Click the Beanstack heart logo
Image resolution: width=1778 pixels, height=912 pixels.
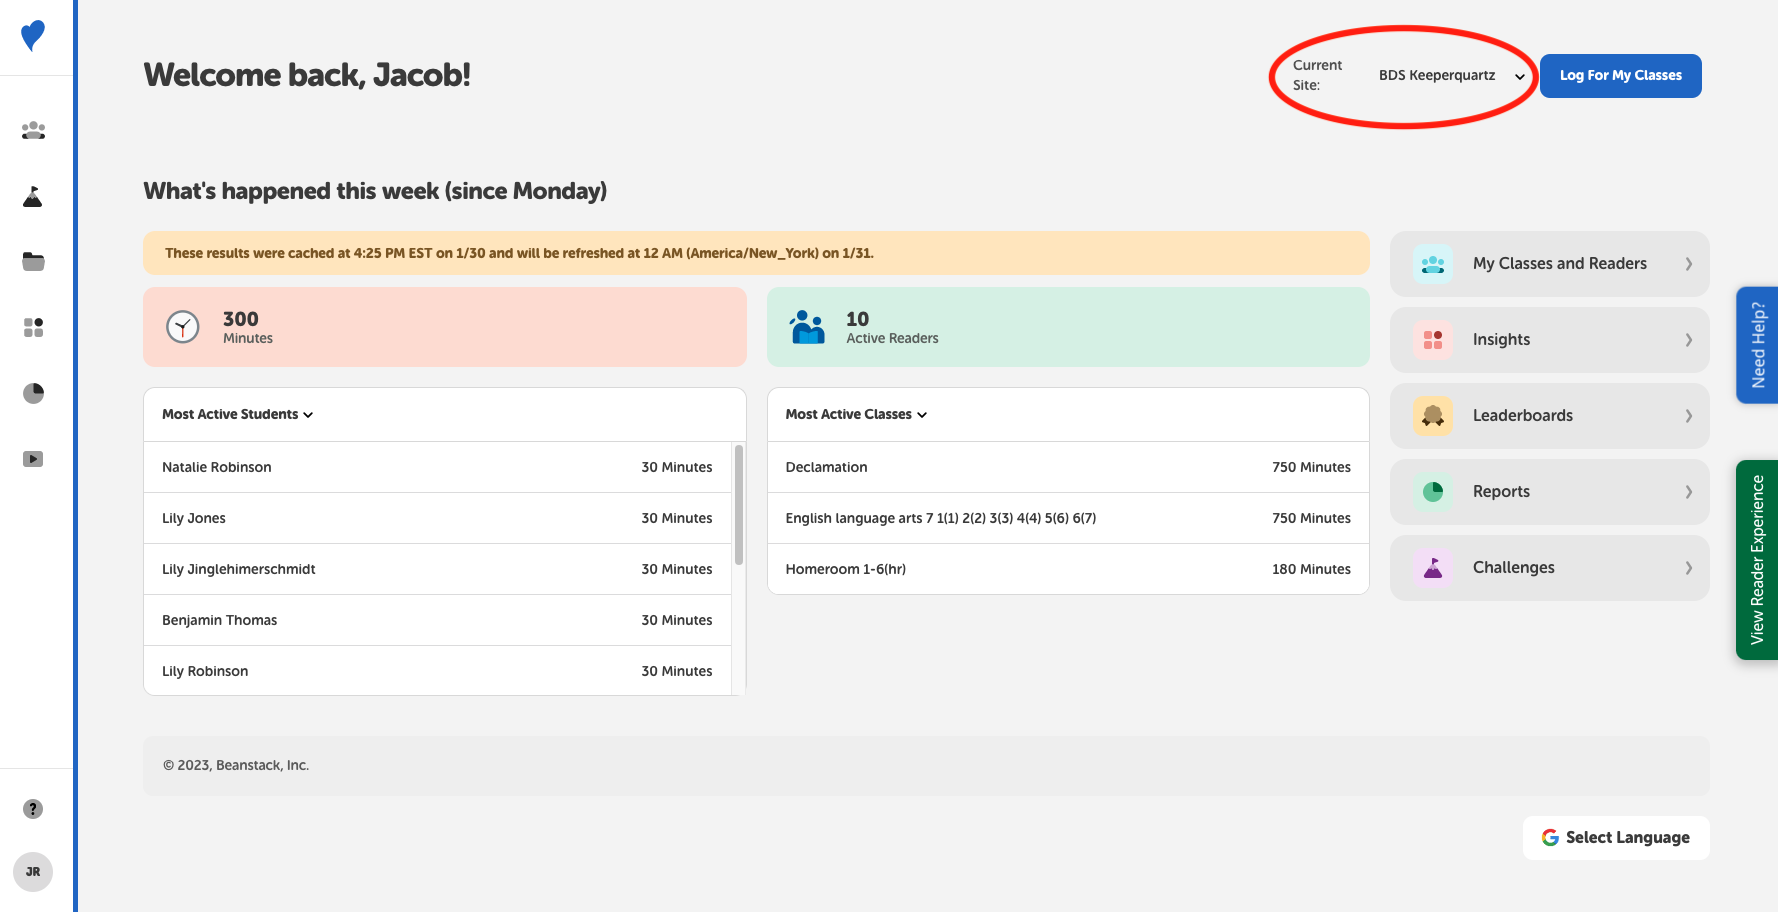[32, 37]
